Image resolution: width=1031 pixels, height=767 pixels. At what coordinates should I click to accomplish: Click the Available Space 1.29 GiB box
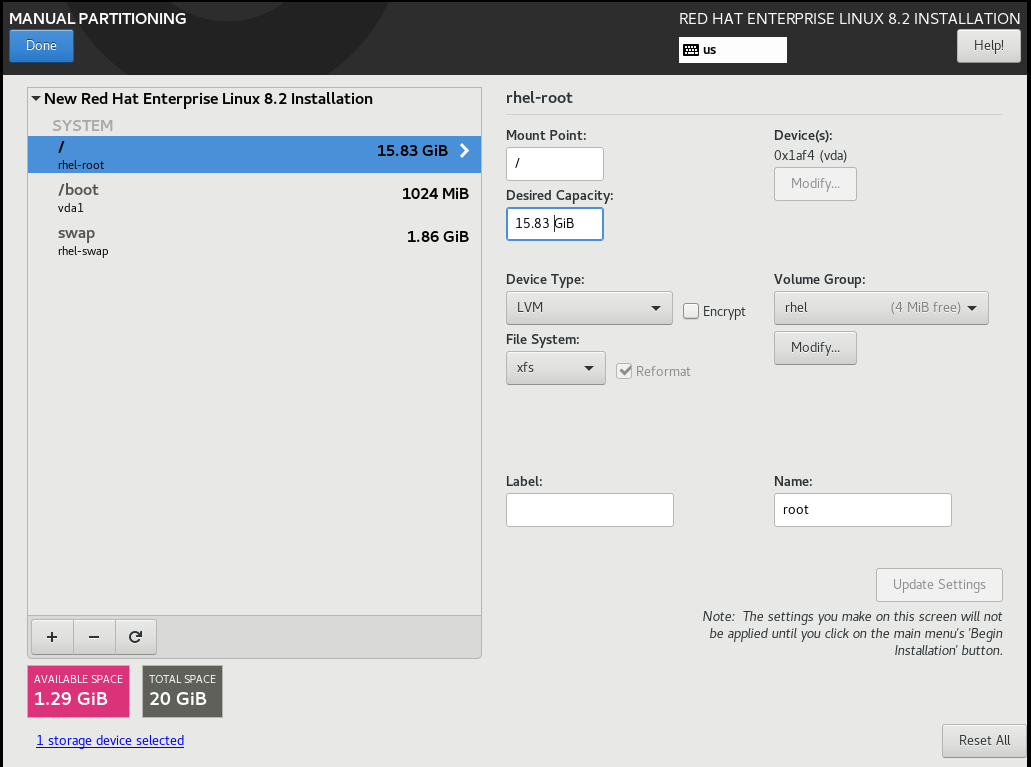pyautogui.click(x=78, y=691)
